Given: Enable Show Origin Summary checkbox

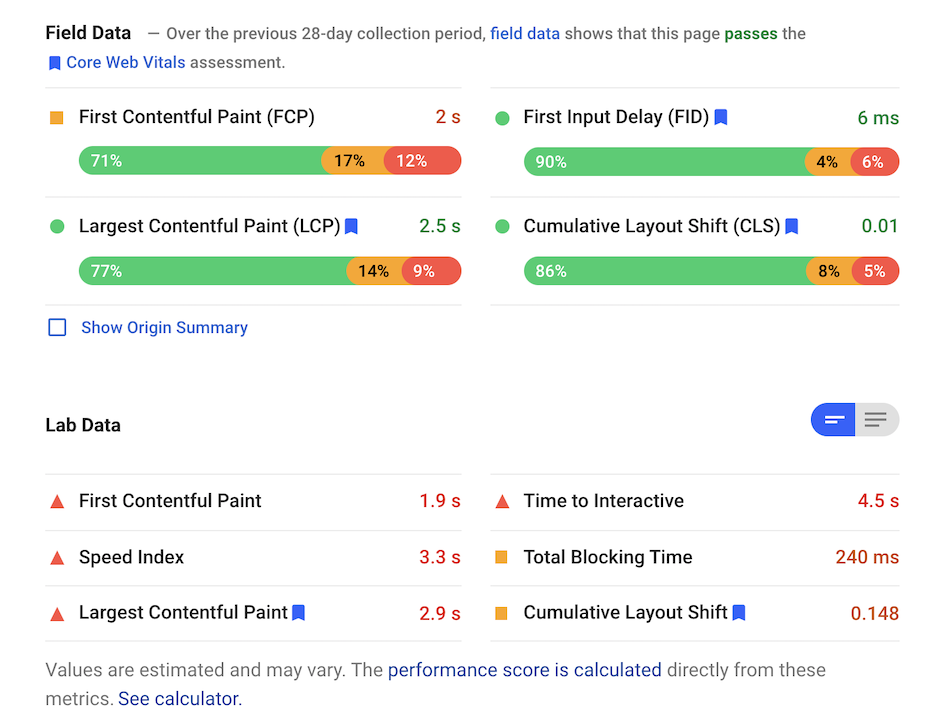Looking at the screenshot, I should click(57, 328).
